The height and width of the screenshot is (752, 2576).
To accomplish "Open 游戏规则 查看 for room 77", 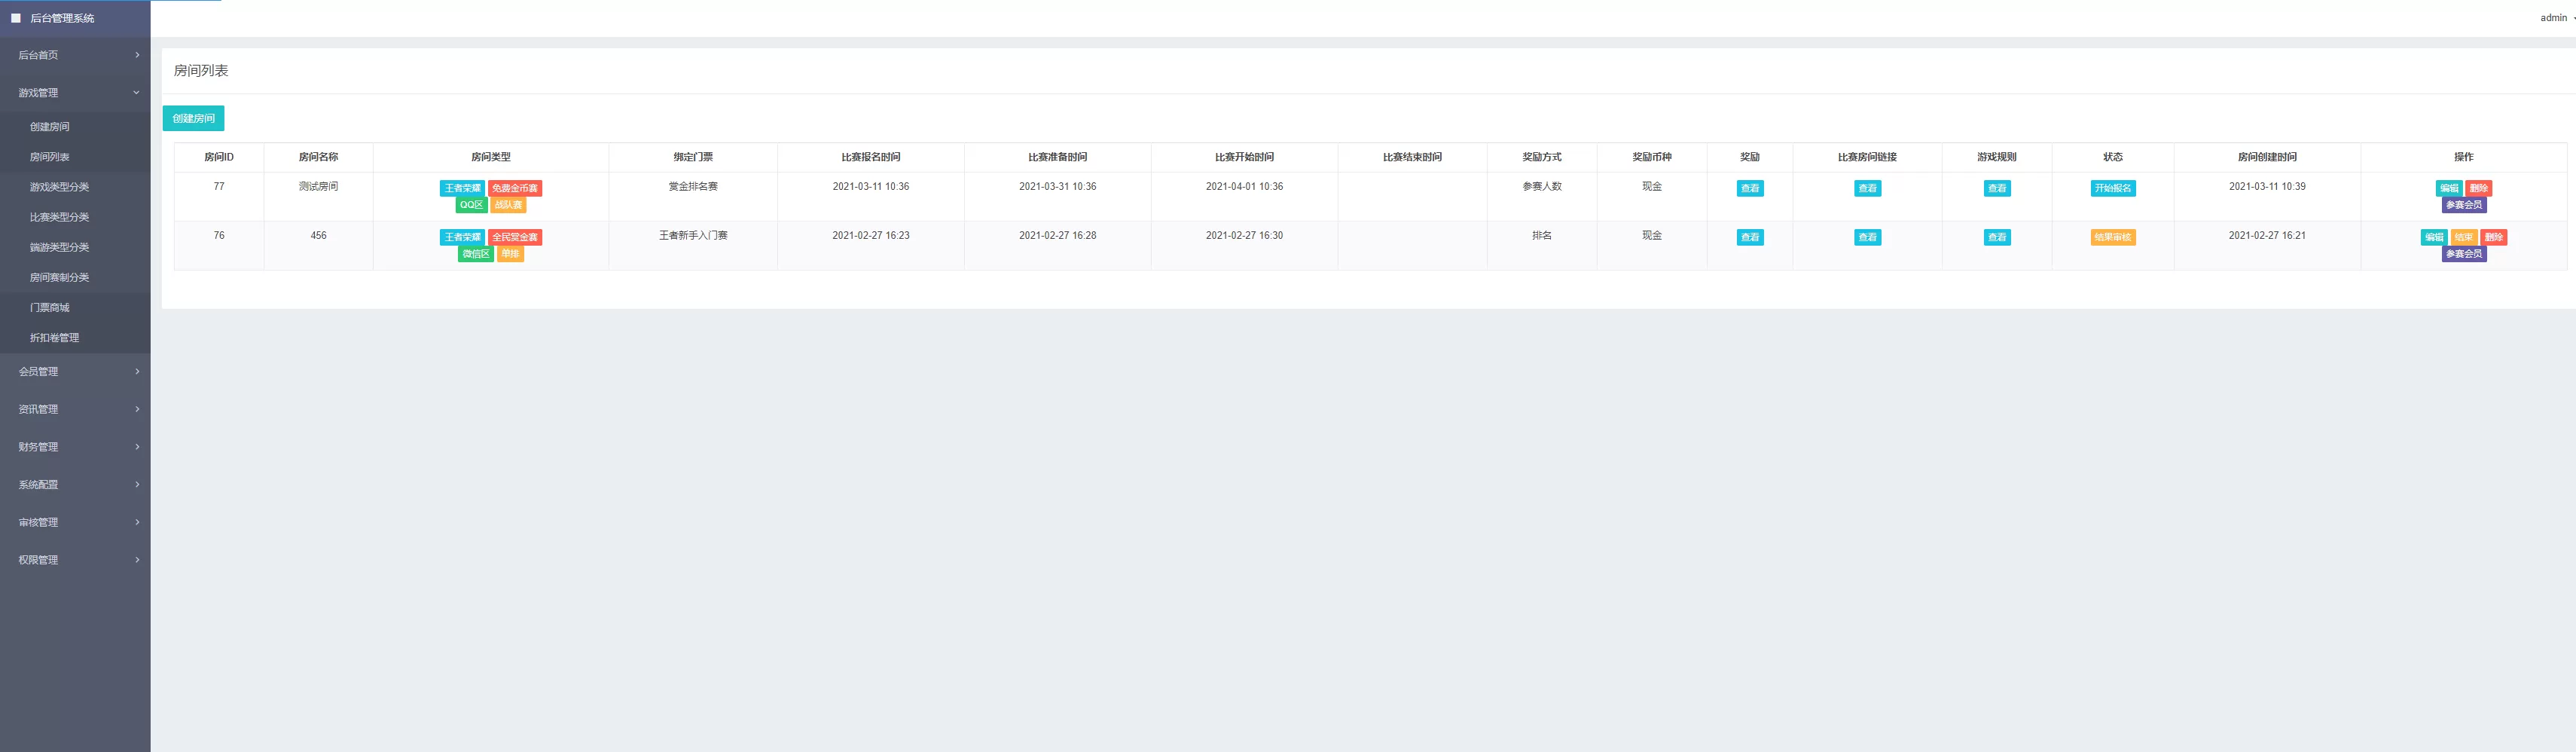I will tap(1996, 188).
